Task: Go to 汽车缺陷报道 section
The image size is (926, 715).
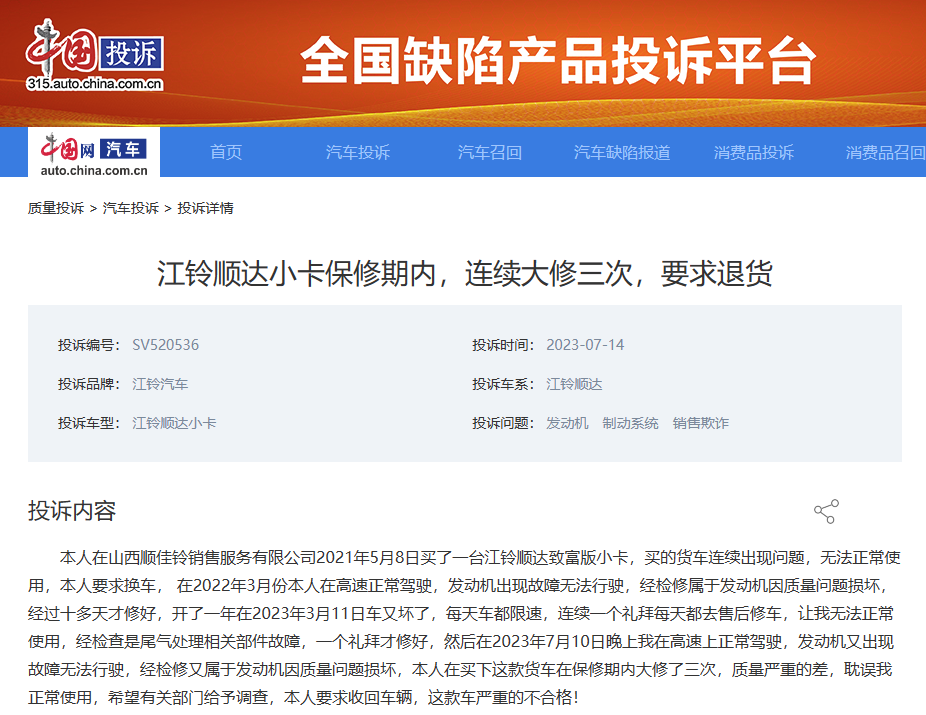Action: tap(622, 152)
